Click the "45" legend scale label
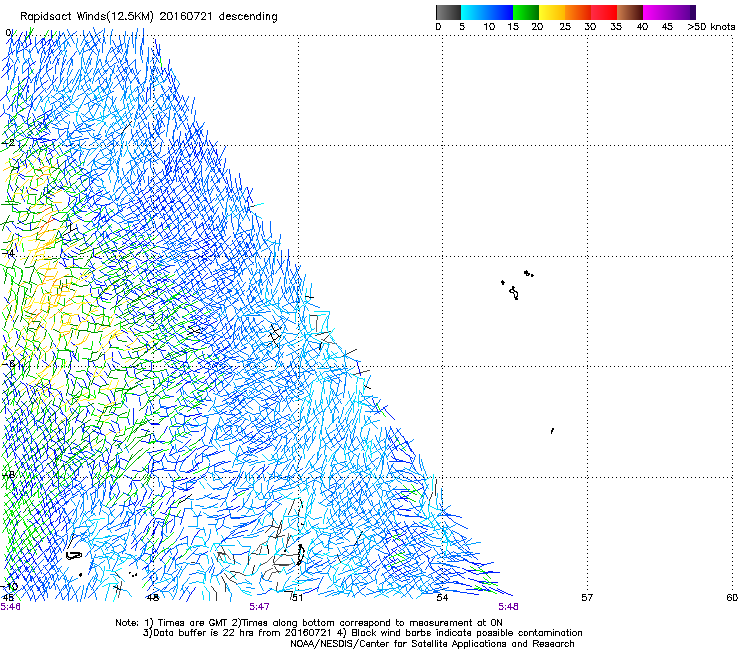This screenshot has height=650, width=740. tap(667, 27)
